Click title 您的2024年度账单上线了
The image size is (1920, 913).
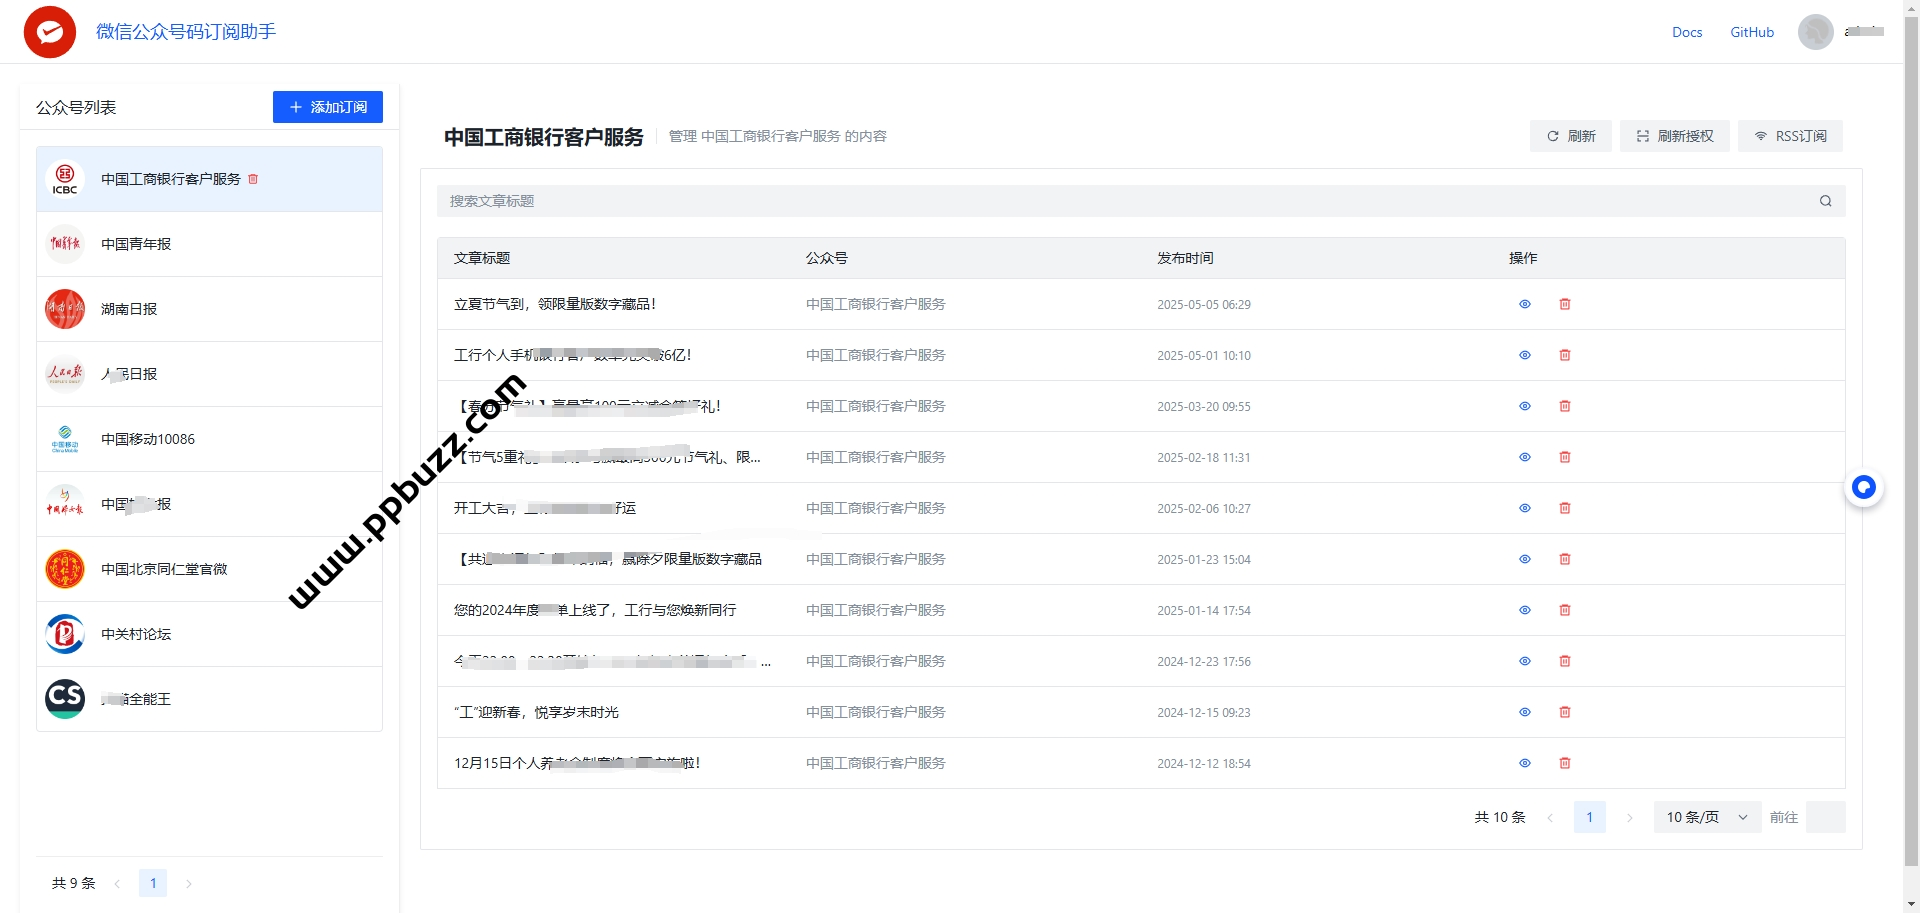pyautogui.click(x=595, y=610)
